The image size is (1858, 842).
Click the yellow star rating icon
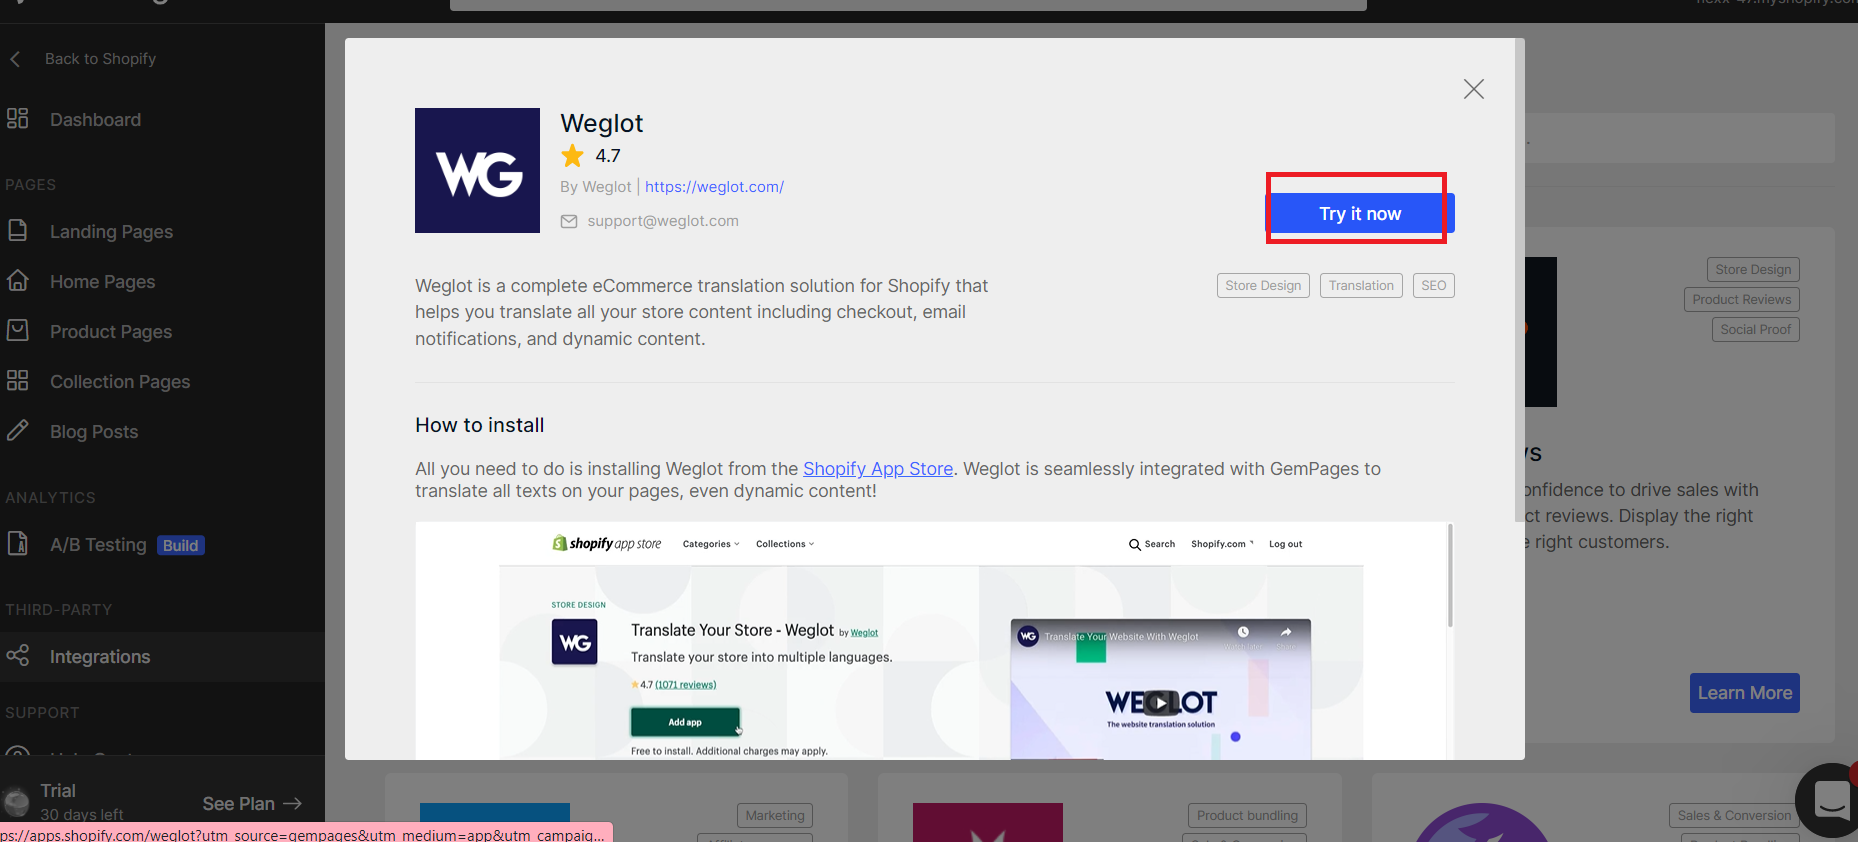pos(572,156)
